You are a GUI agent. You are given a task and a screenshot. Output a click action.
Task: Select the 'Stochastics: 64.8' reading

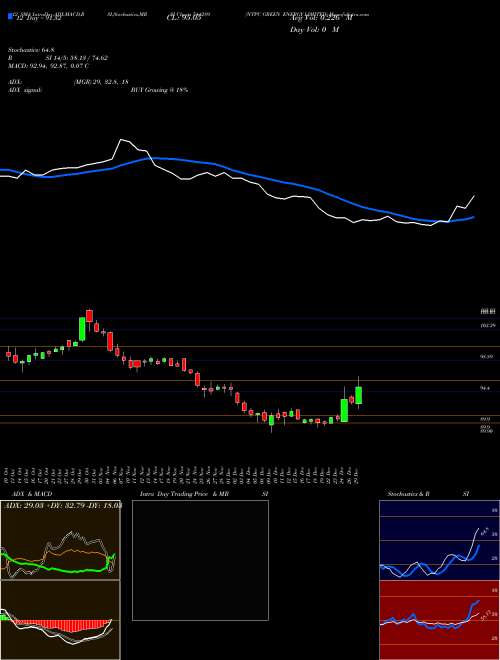[x=29, y=51]
